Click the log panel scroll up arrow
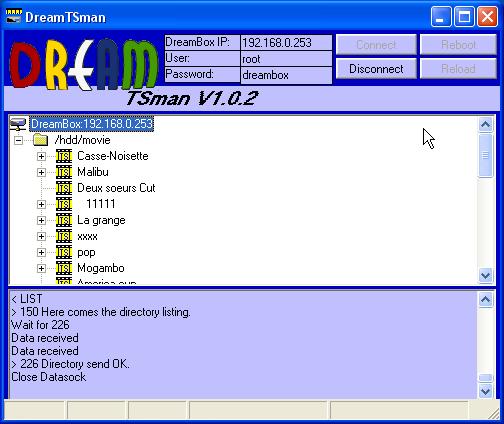The height and width of the screenshot is (424, 504). [x=485, y=300]
